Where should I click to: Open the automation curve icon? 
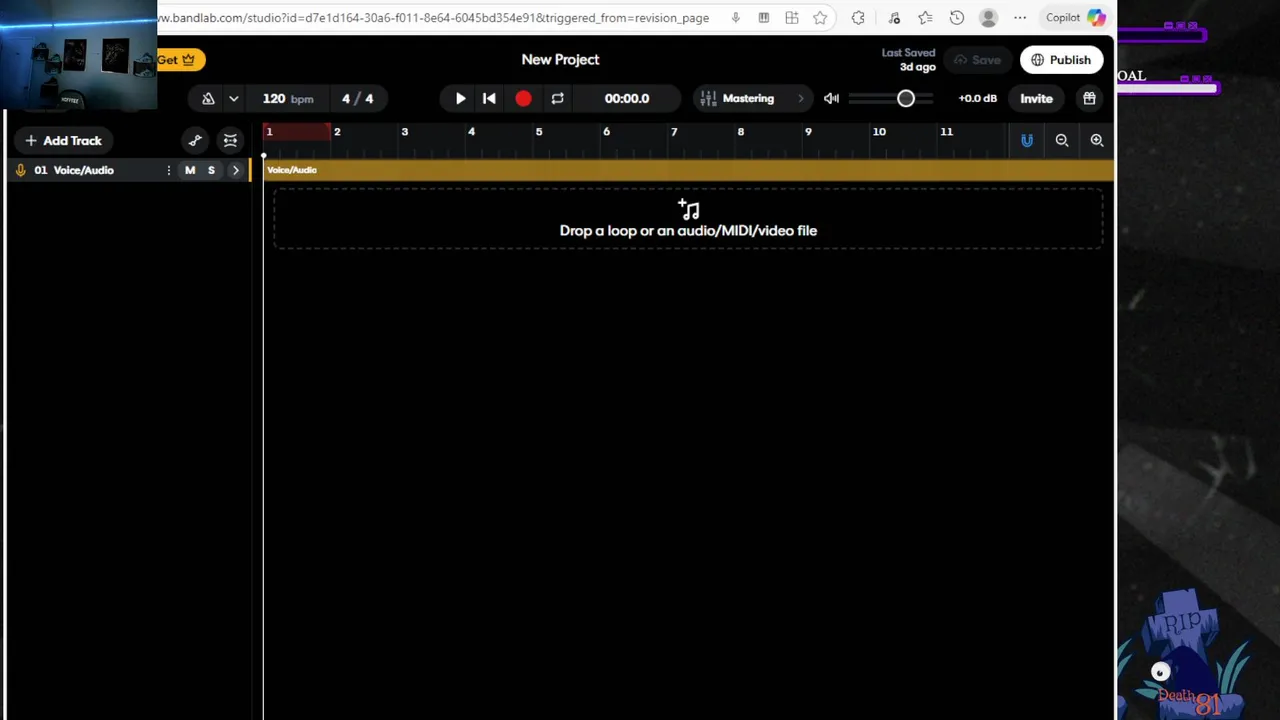coord(195,141)
